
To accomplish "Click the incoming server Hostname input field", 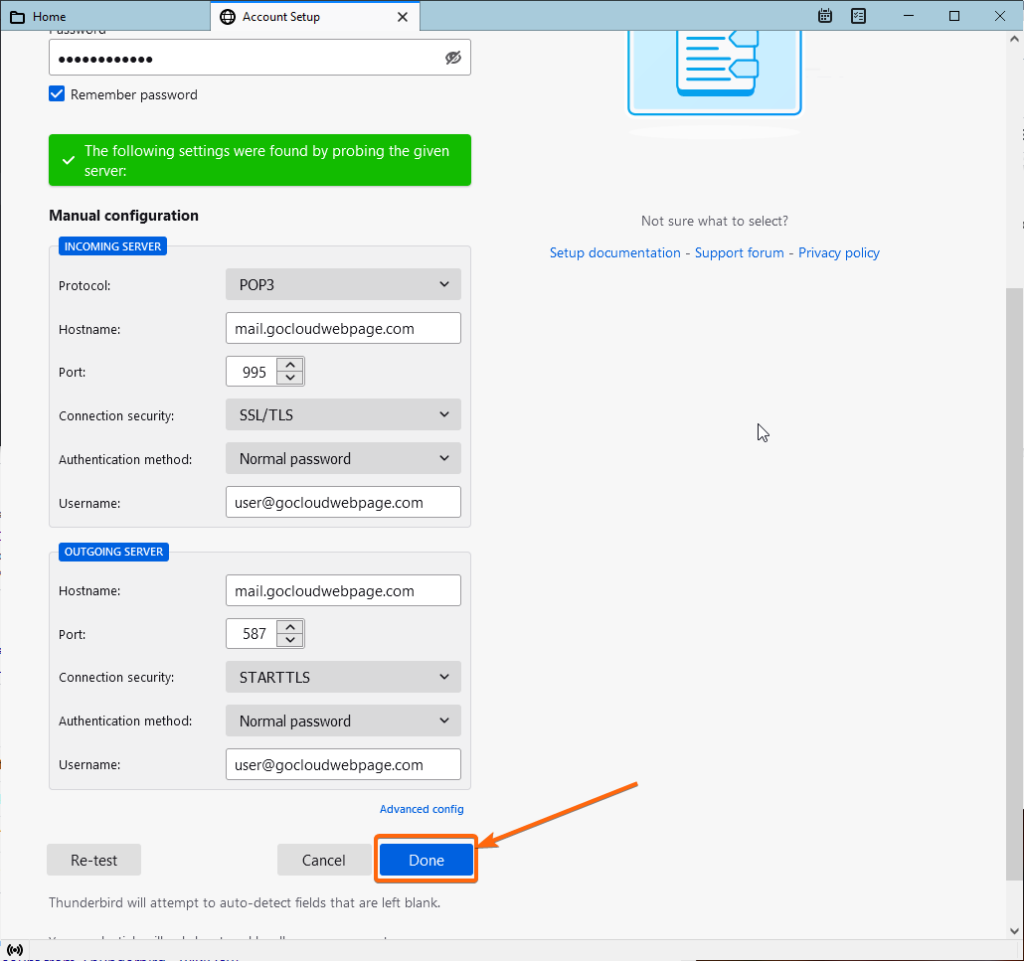I will [x=343, y=327].
